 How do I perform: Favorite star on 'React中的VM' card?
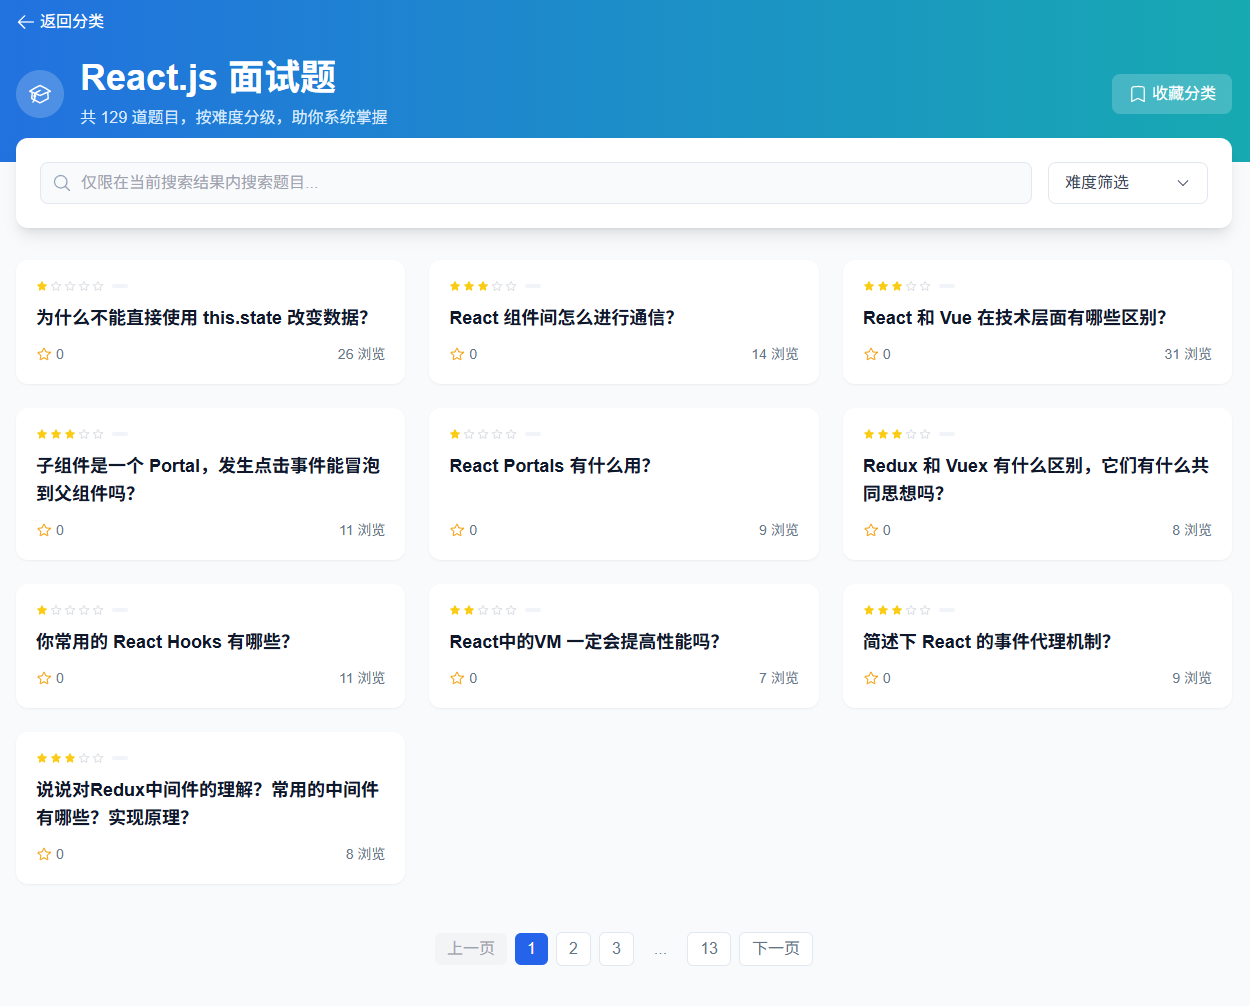pos(457,678)
